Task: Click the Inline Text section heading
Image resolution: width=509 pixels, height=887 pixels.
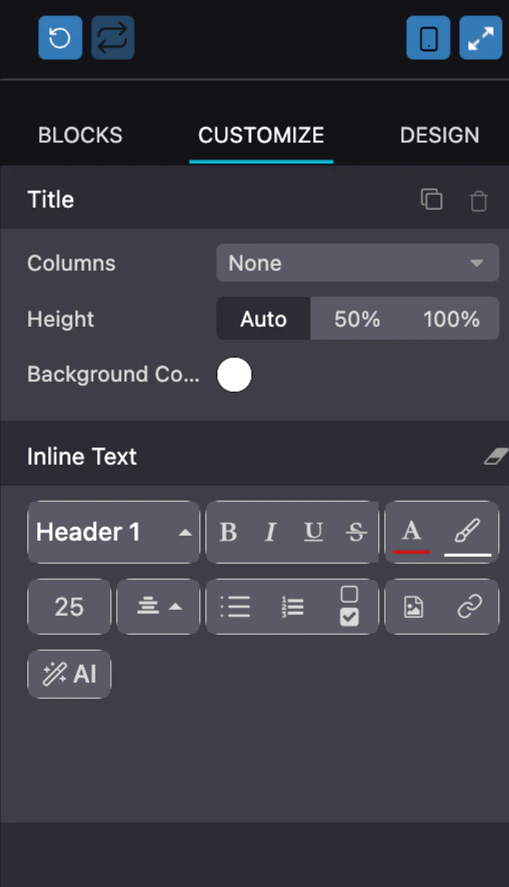Action: (x=82, y=457)
